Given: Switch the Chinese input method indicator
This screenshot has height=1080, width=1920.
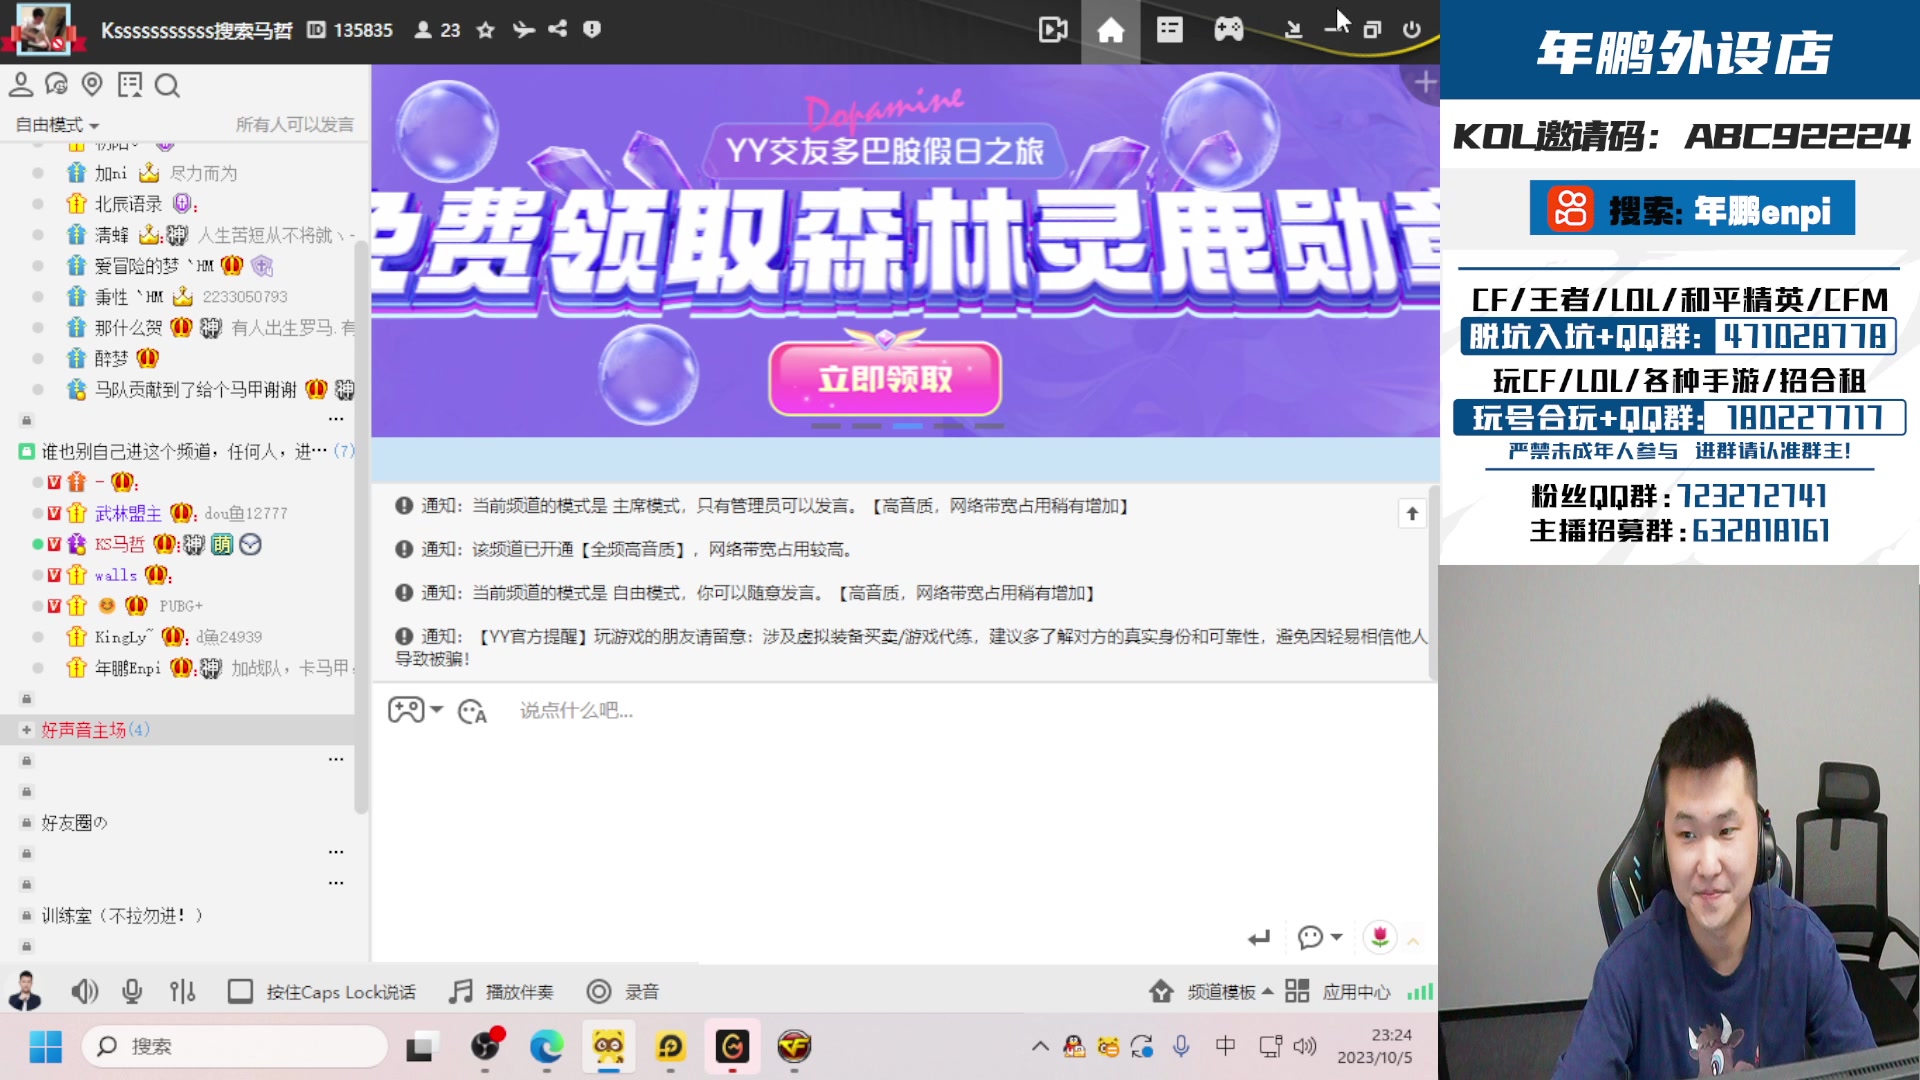Looking at the screenshot, I should pyautogui.click(x=1225, y=1047).
